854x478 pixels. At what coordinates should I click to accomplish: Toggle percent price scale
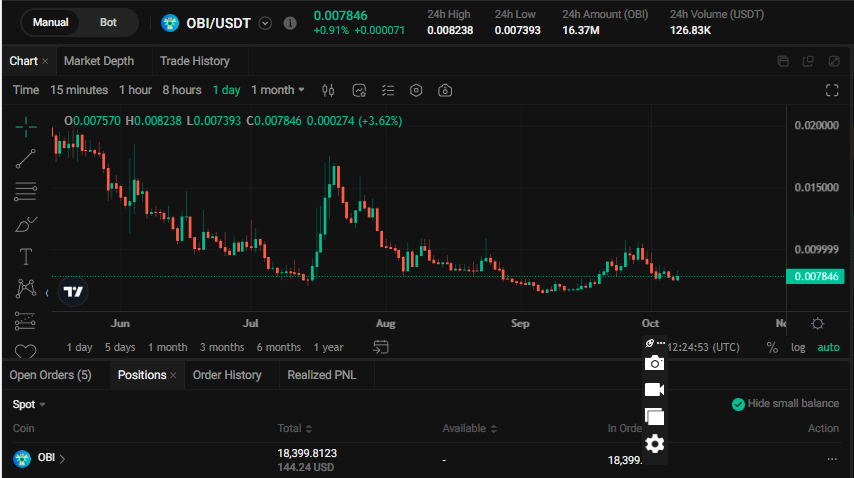coord(772,347)
